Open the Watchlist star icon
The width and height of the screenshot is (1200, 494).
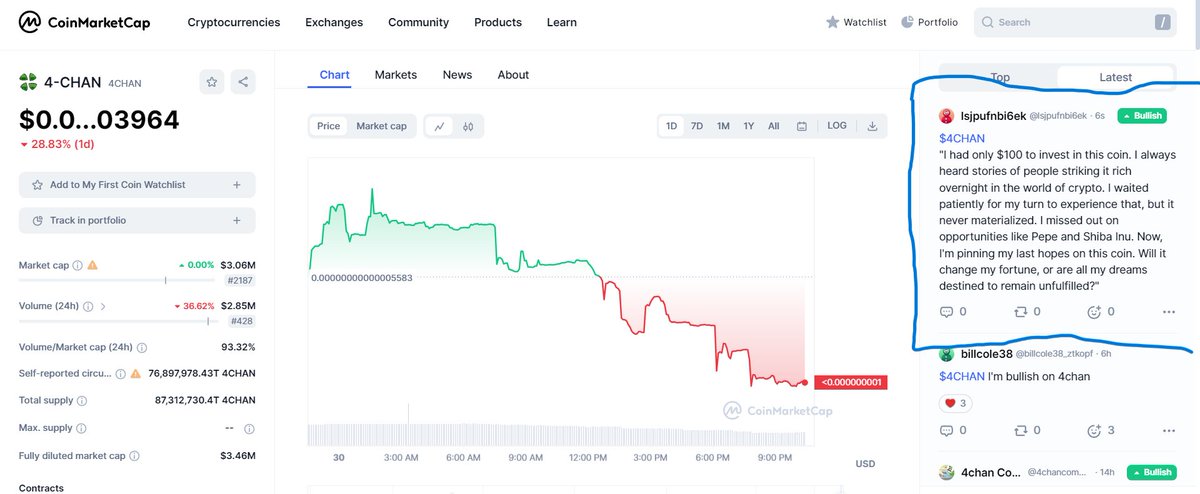[832, 22]
